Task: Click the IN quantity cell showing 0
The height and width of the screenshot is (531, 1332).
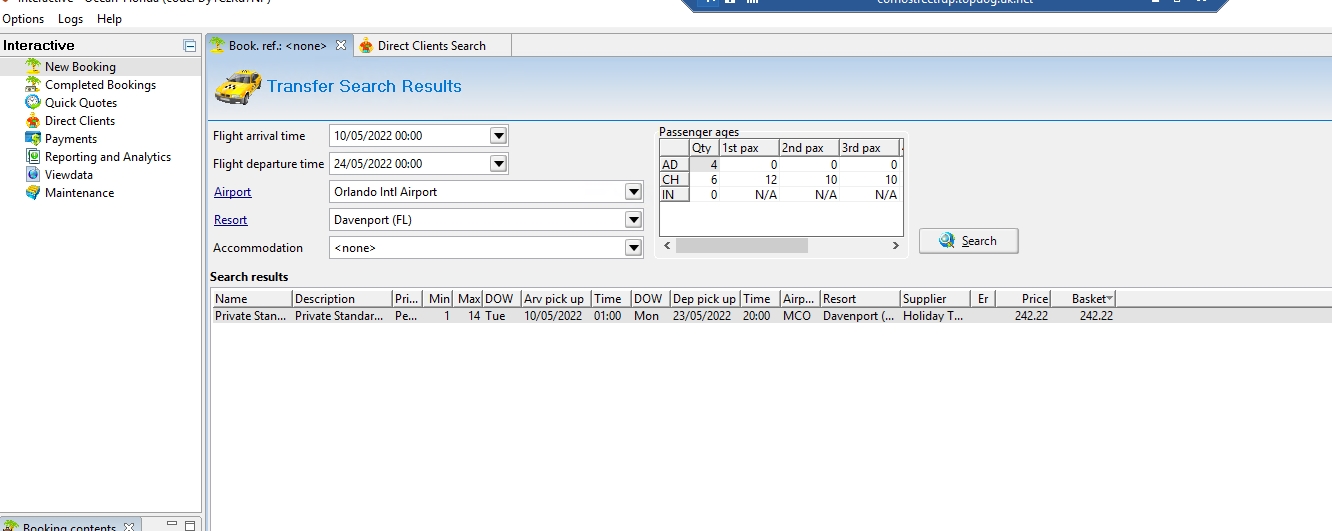Action: click(x=704, y=195)
